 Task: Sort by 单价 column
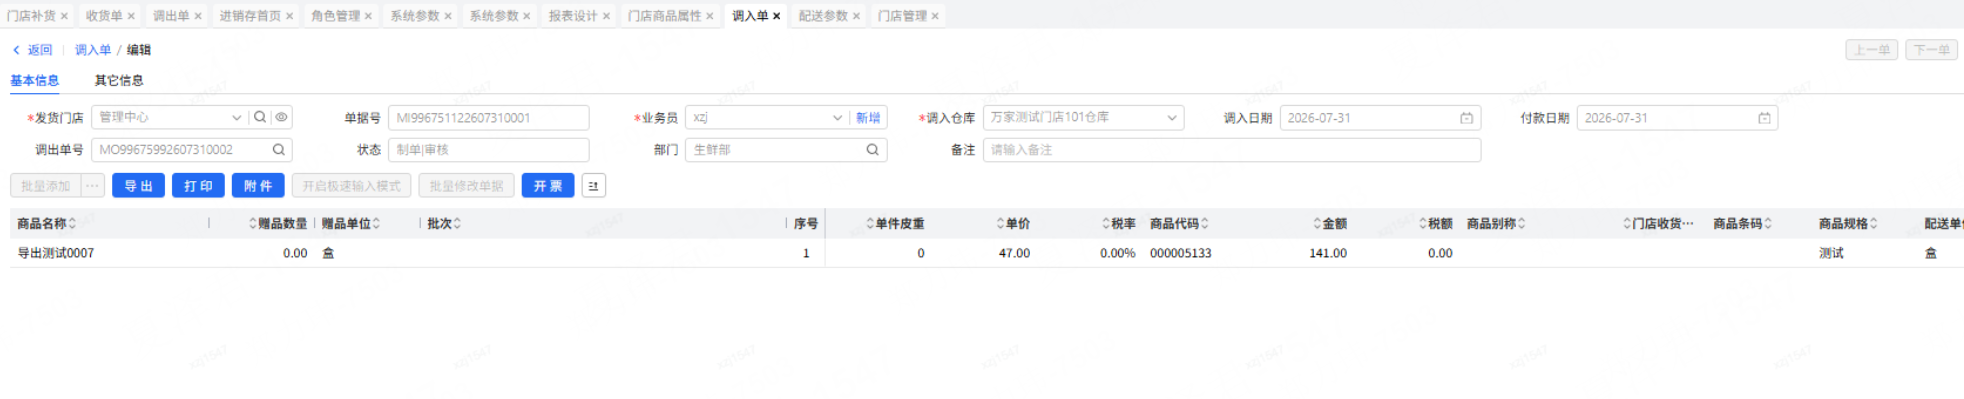tap(1000, 223)
